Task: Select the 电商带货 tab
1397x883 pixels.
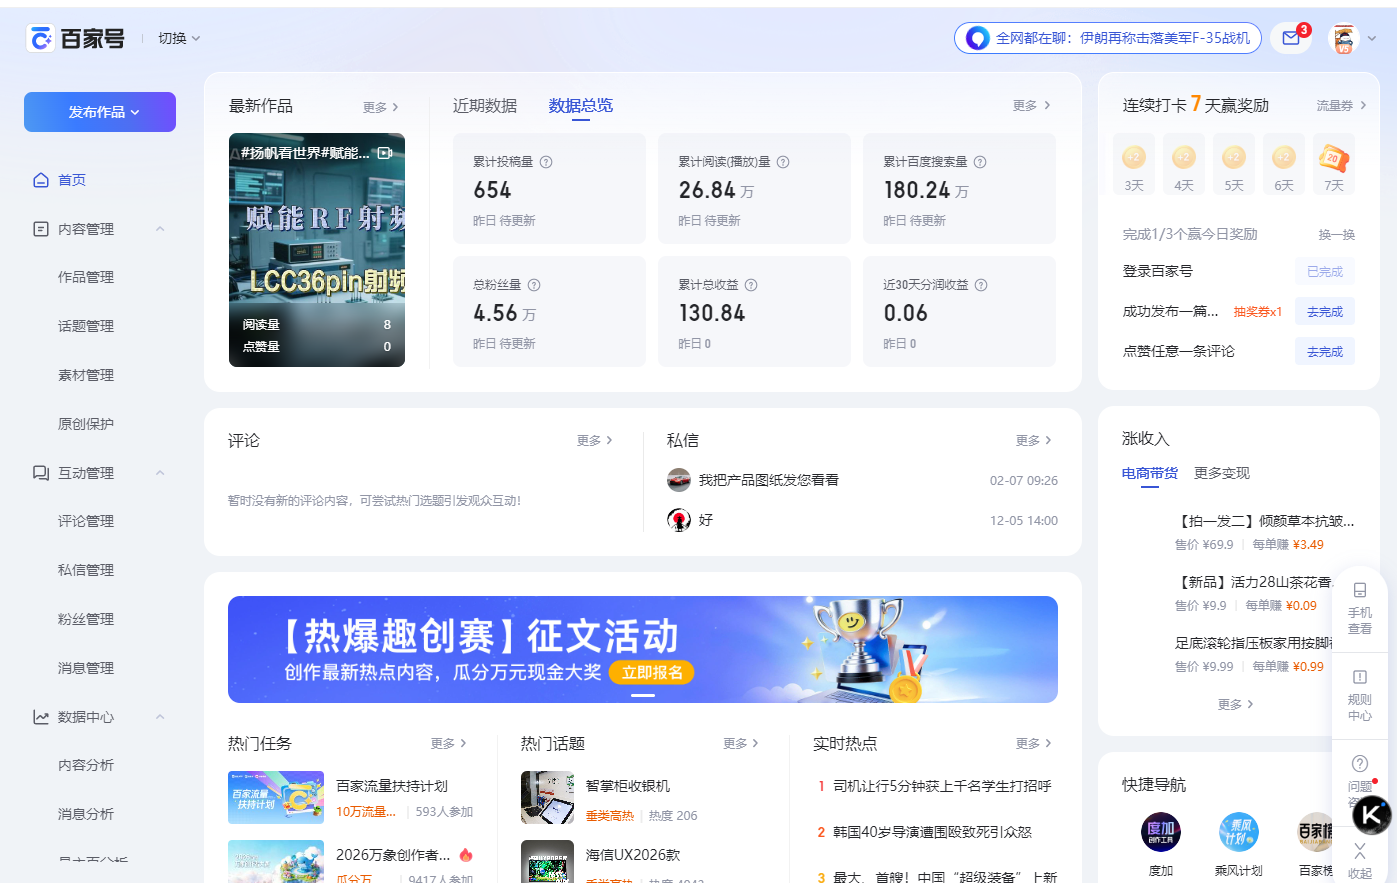Action: (1150, 473)
